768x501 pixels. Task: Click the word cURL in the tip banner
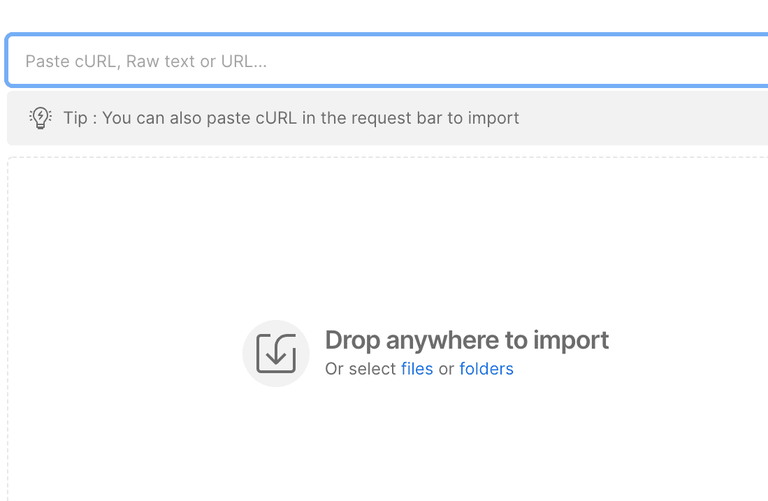[x=275, y=118]
